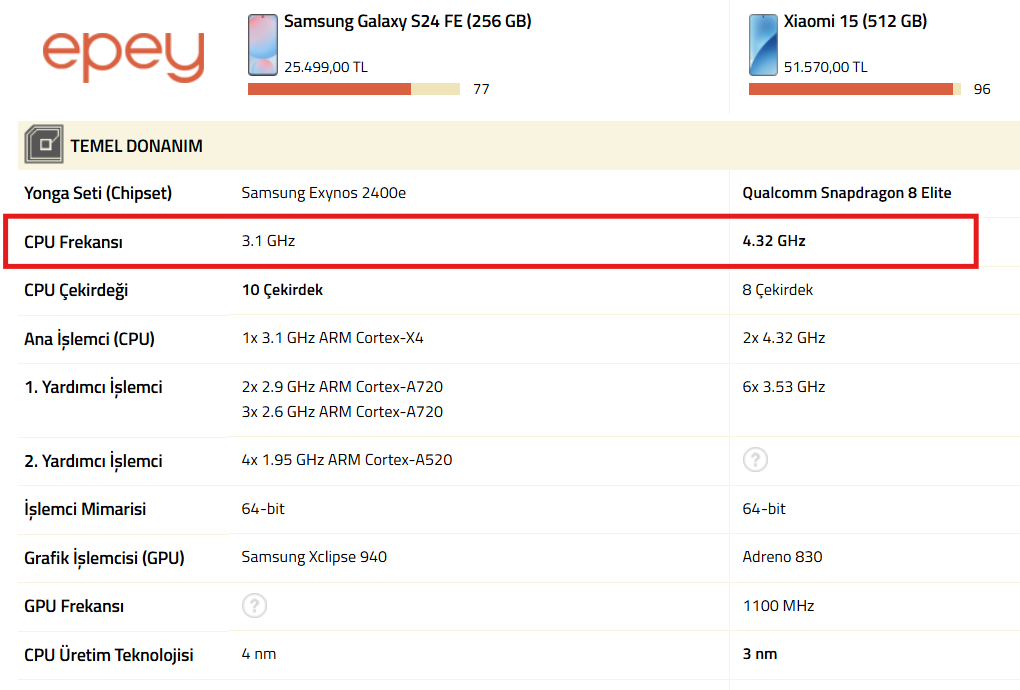The width and height of the screenshot is (1020, 690).
Task: Select 1x 3.1 GHz ARM Cortex-X4 value
Action: click(x=332, y=338)
